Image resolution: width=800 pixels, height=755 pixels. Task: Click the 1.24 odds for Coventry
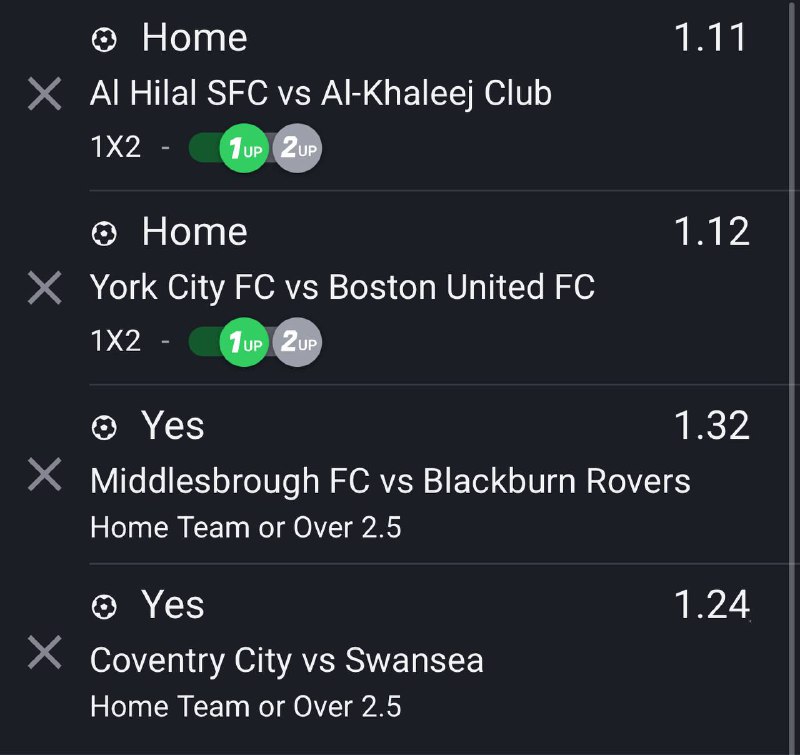click(x=711, y=605)
